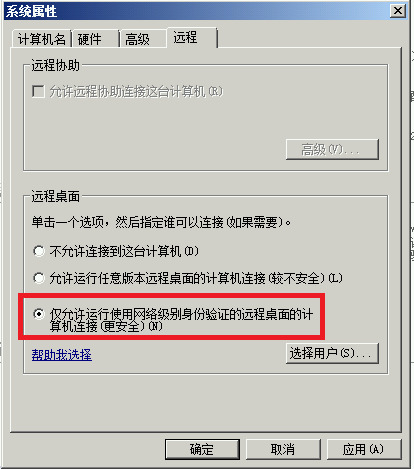414x469 pixels.
Task: Click the 远程桌面 group heading
Action: (55, 196)
